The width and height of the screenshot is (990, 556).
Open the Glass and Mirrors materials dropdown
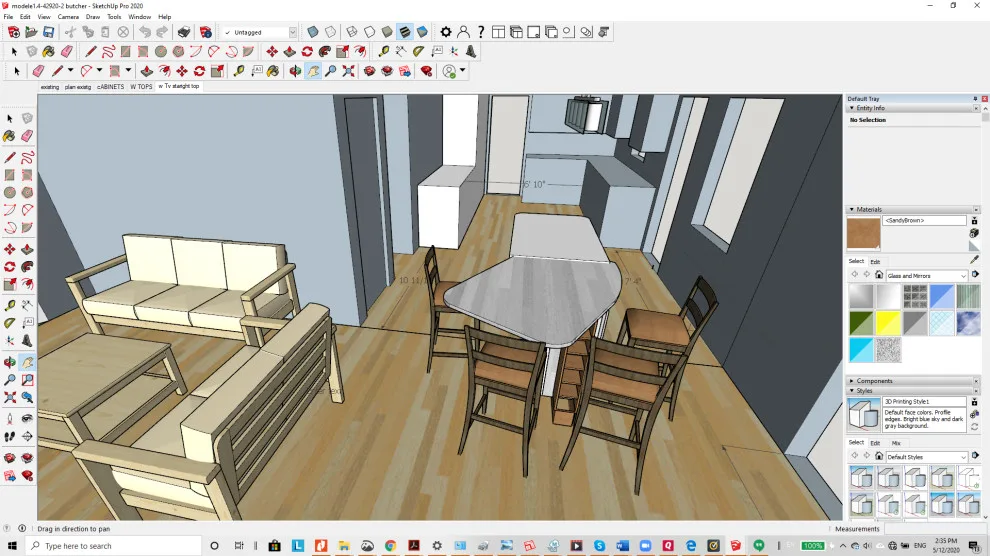point(926,276)
